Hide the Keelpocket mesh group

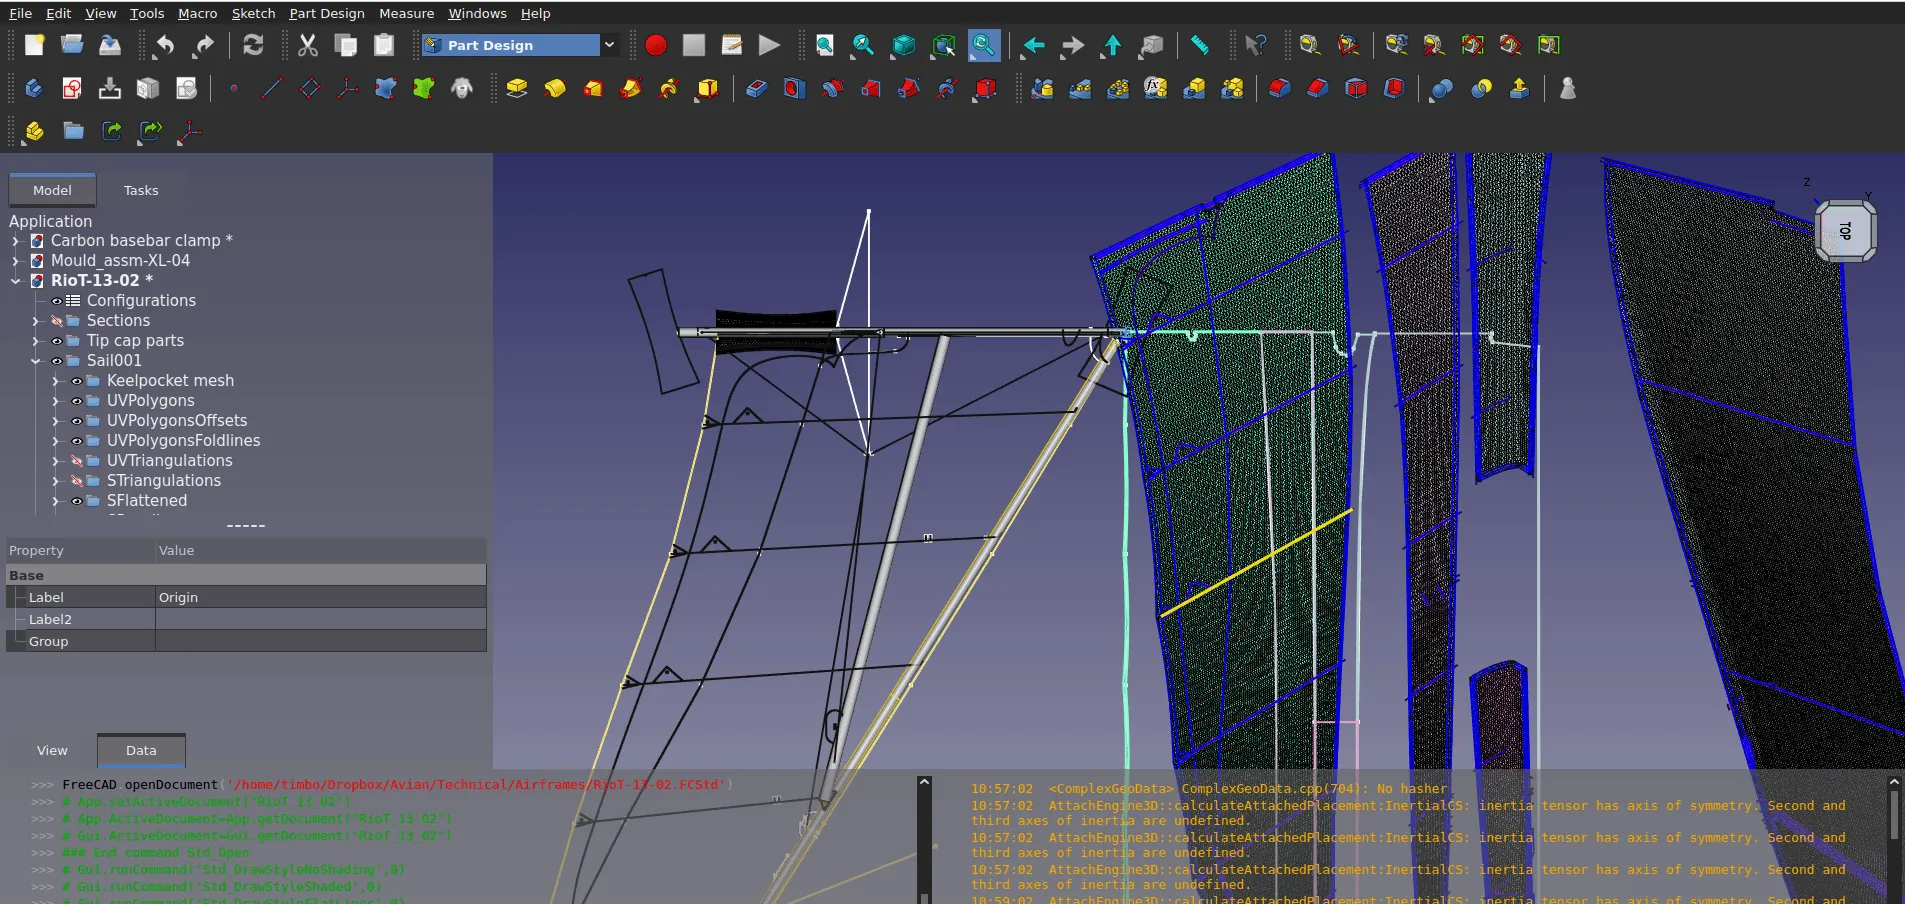(77, 381)
